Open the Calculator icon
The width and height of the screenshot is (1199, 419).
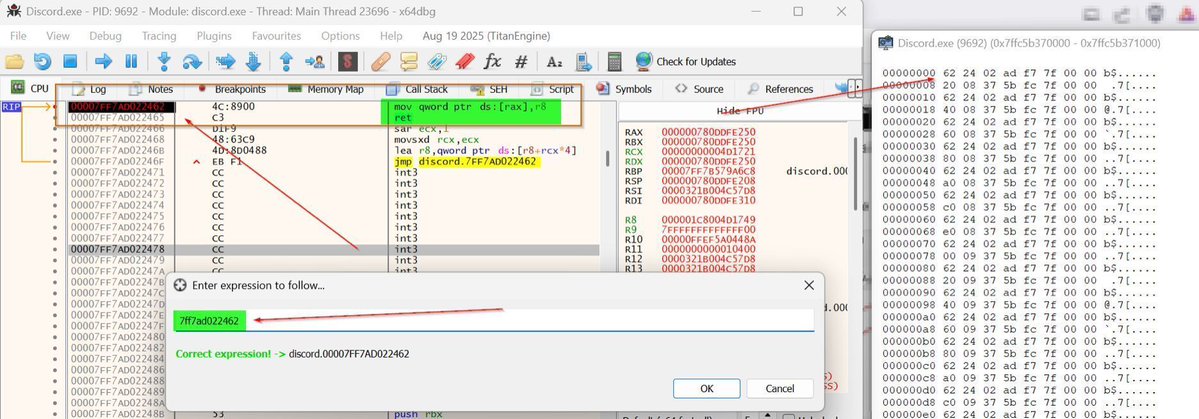click(615, 61)
